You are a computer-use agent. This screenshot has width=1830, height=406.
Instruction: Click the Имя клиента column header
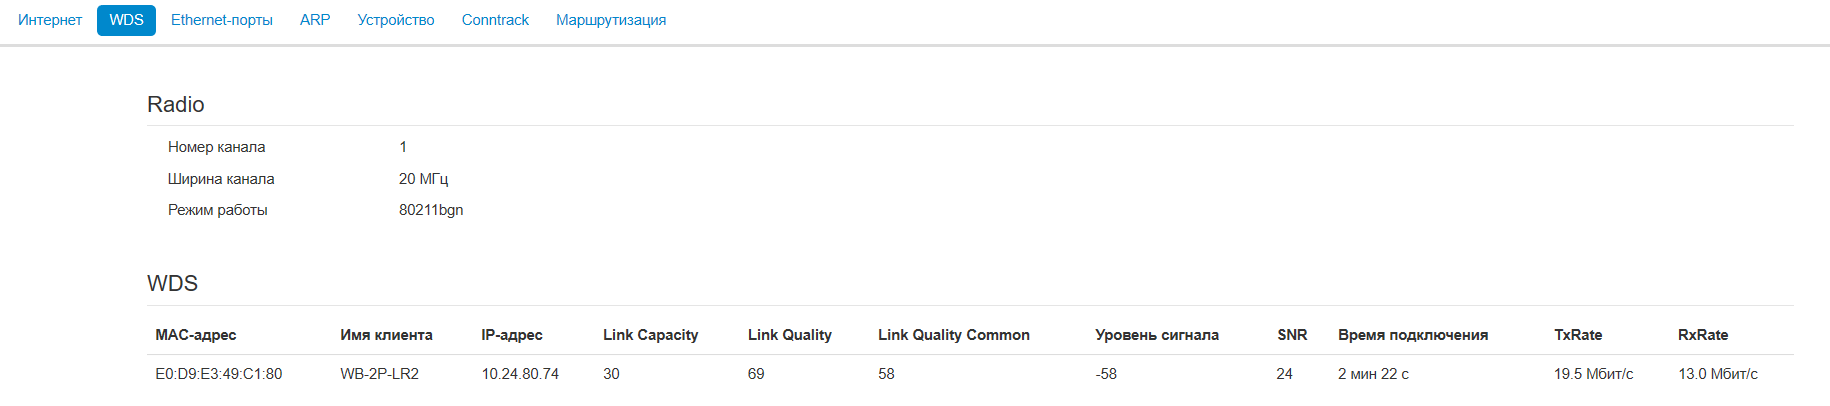click(x=386, y=335)
